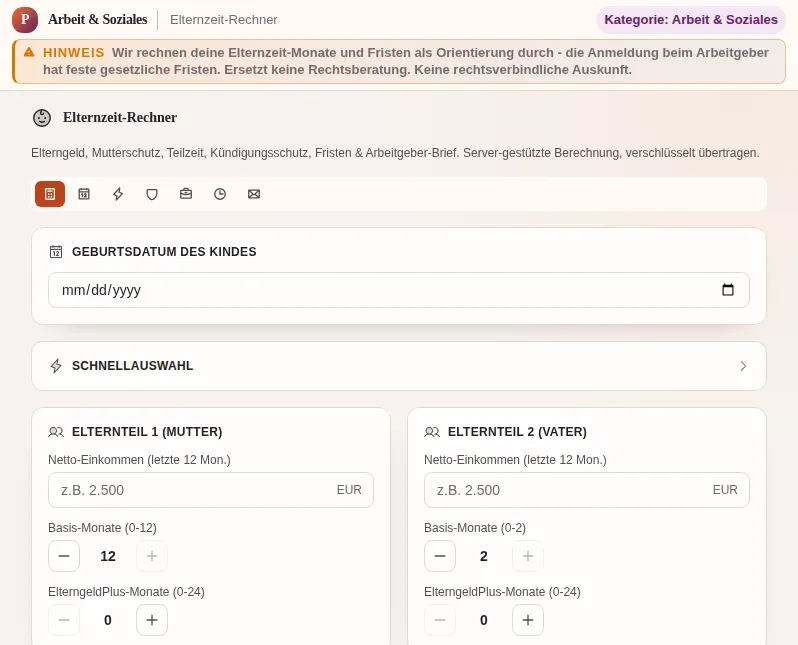Open the briefcase tab
798x645 pixels.
pyautogui.click(x=186, y=194)
